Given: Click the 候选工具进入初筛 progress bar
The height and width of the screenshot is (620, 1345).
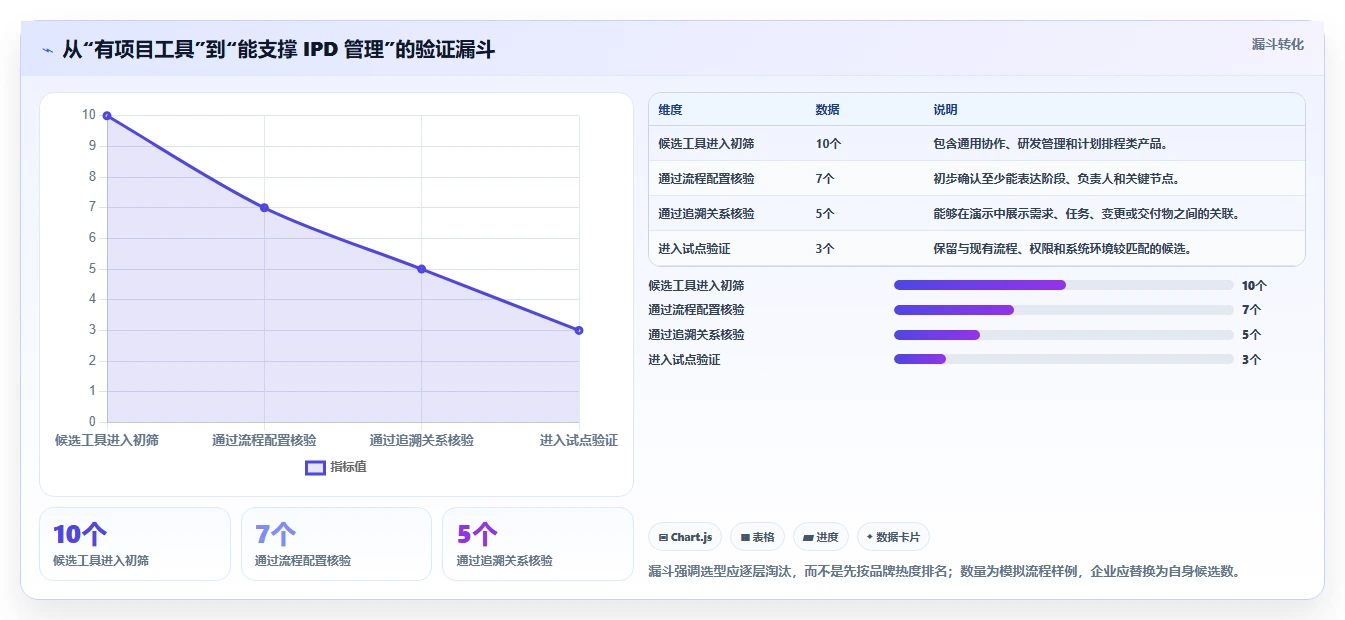Looking at the screenshot, I should [1064, 285].
